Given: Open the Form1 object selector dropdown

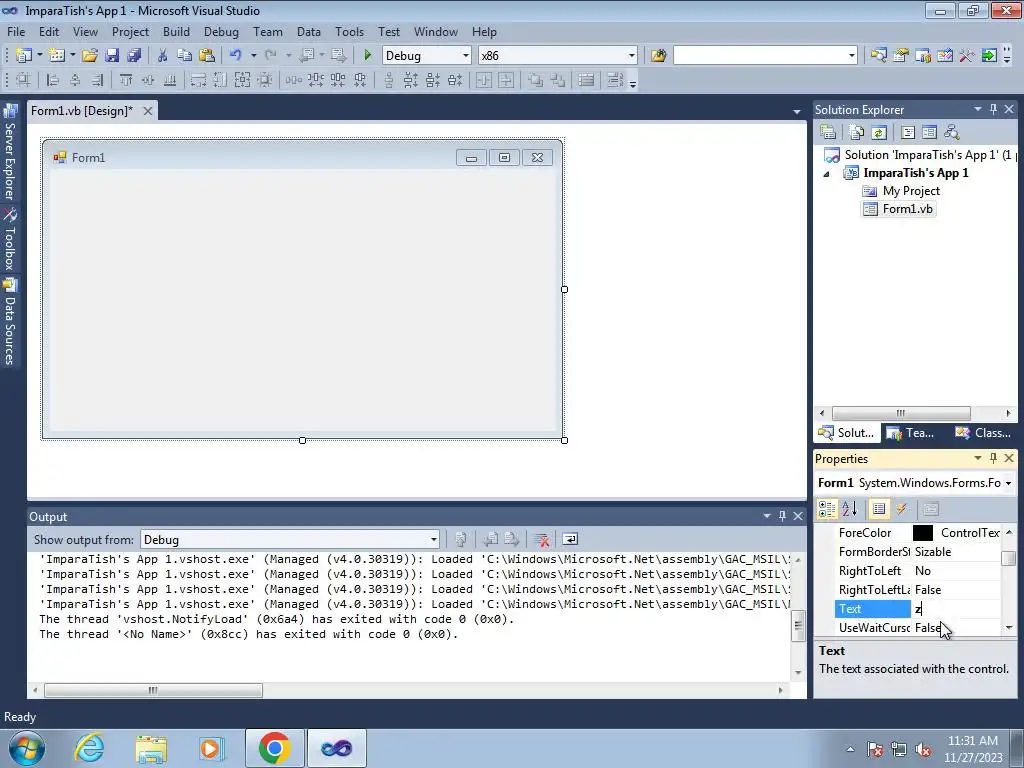Looking at the screenshot, I should tap(1008, 483).
